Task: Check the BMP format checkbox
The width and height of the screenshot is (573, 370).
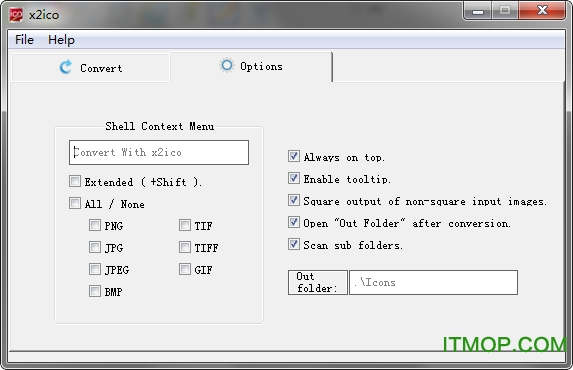Action: [95, 291]
